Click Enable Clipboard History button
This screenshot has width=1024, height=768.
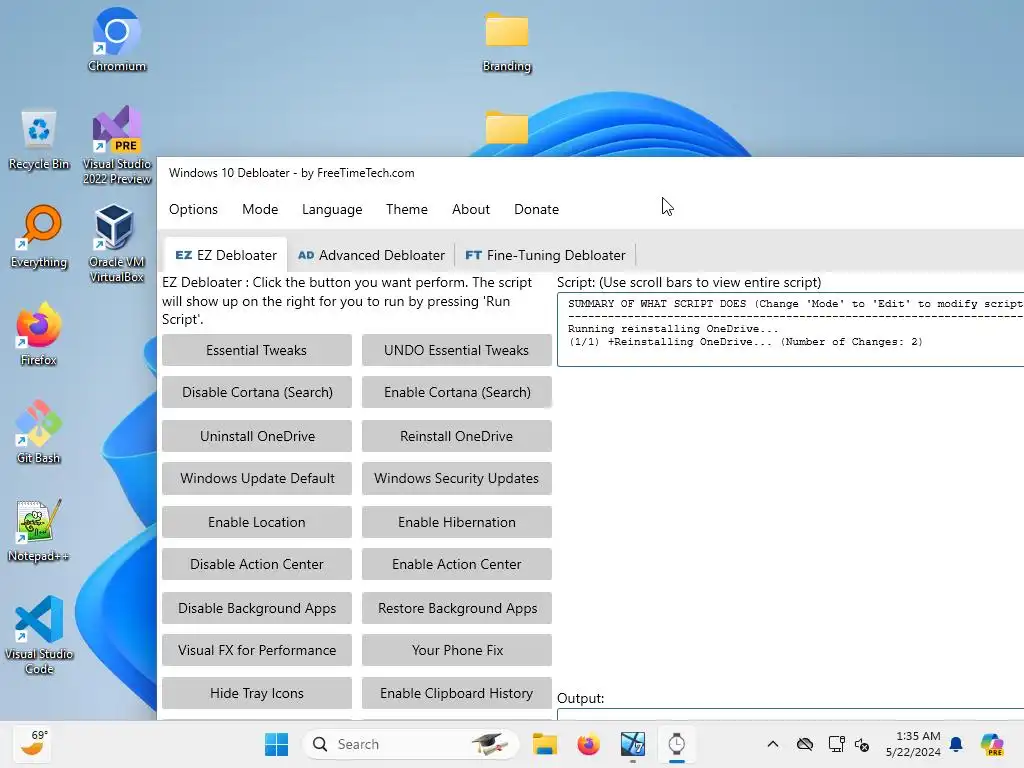456,693
